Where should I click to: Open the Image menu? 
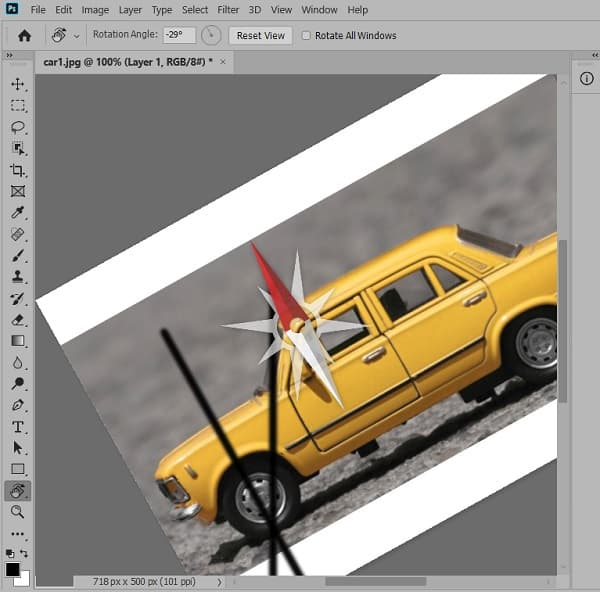coord(95,10)
